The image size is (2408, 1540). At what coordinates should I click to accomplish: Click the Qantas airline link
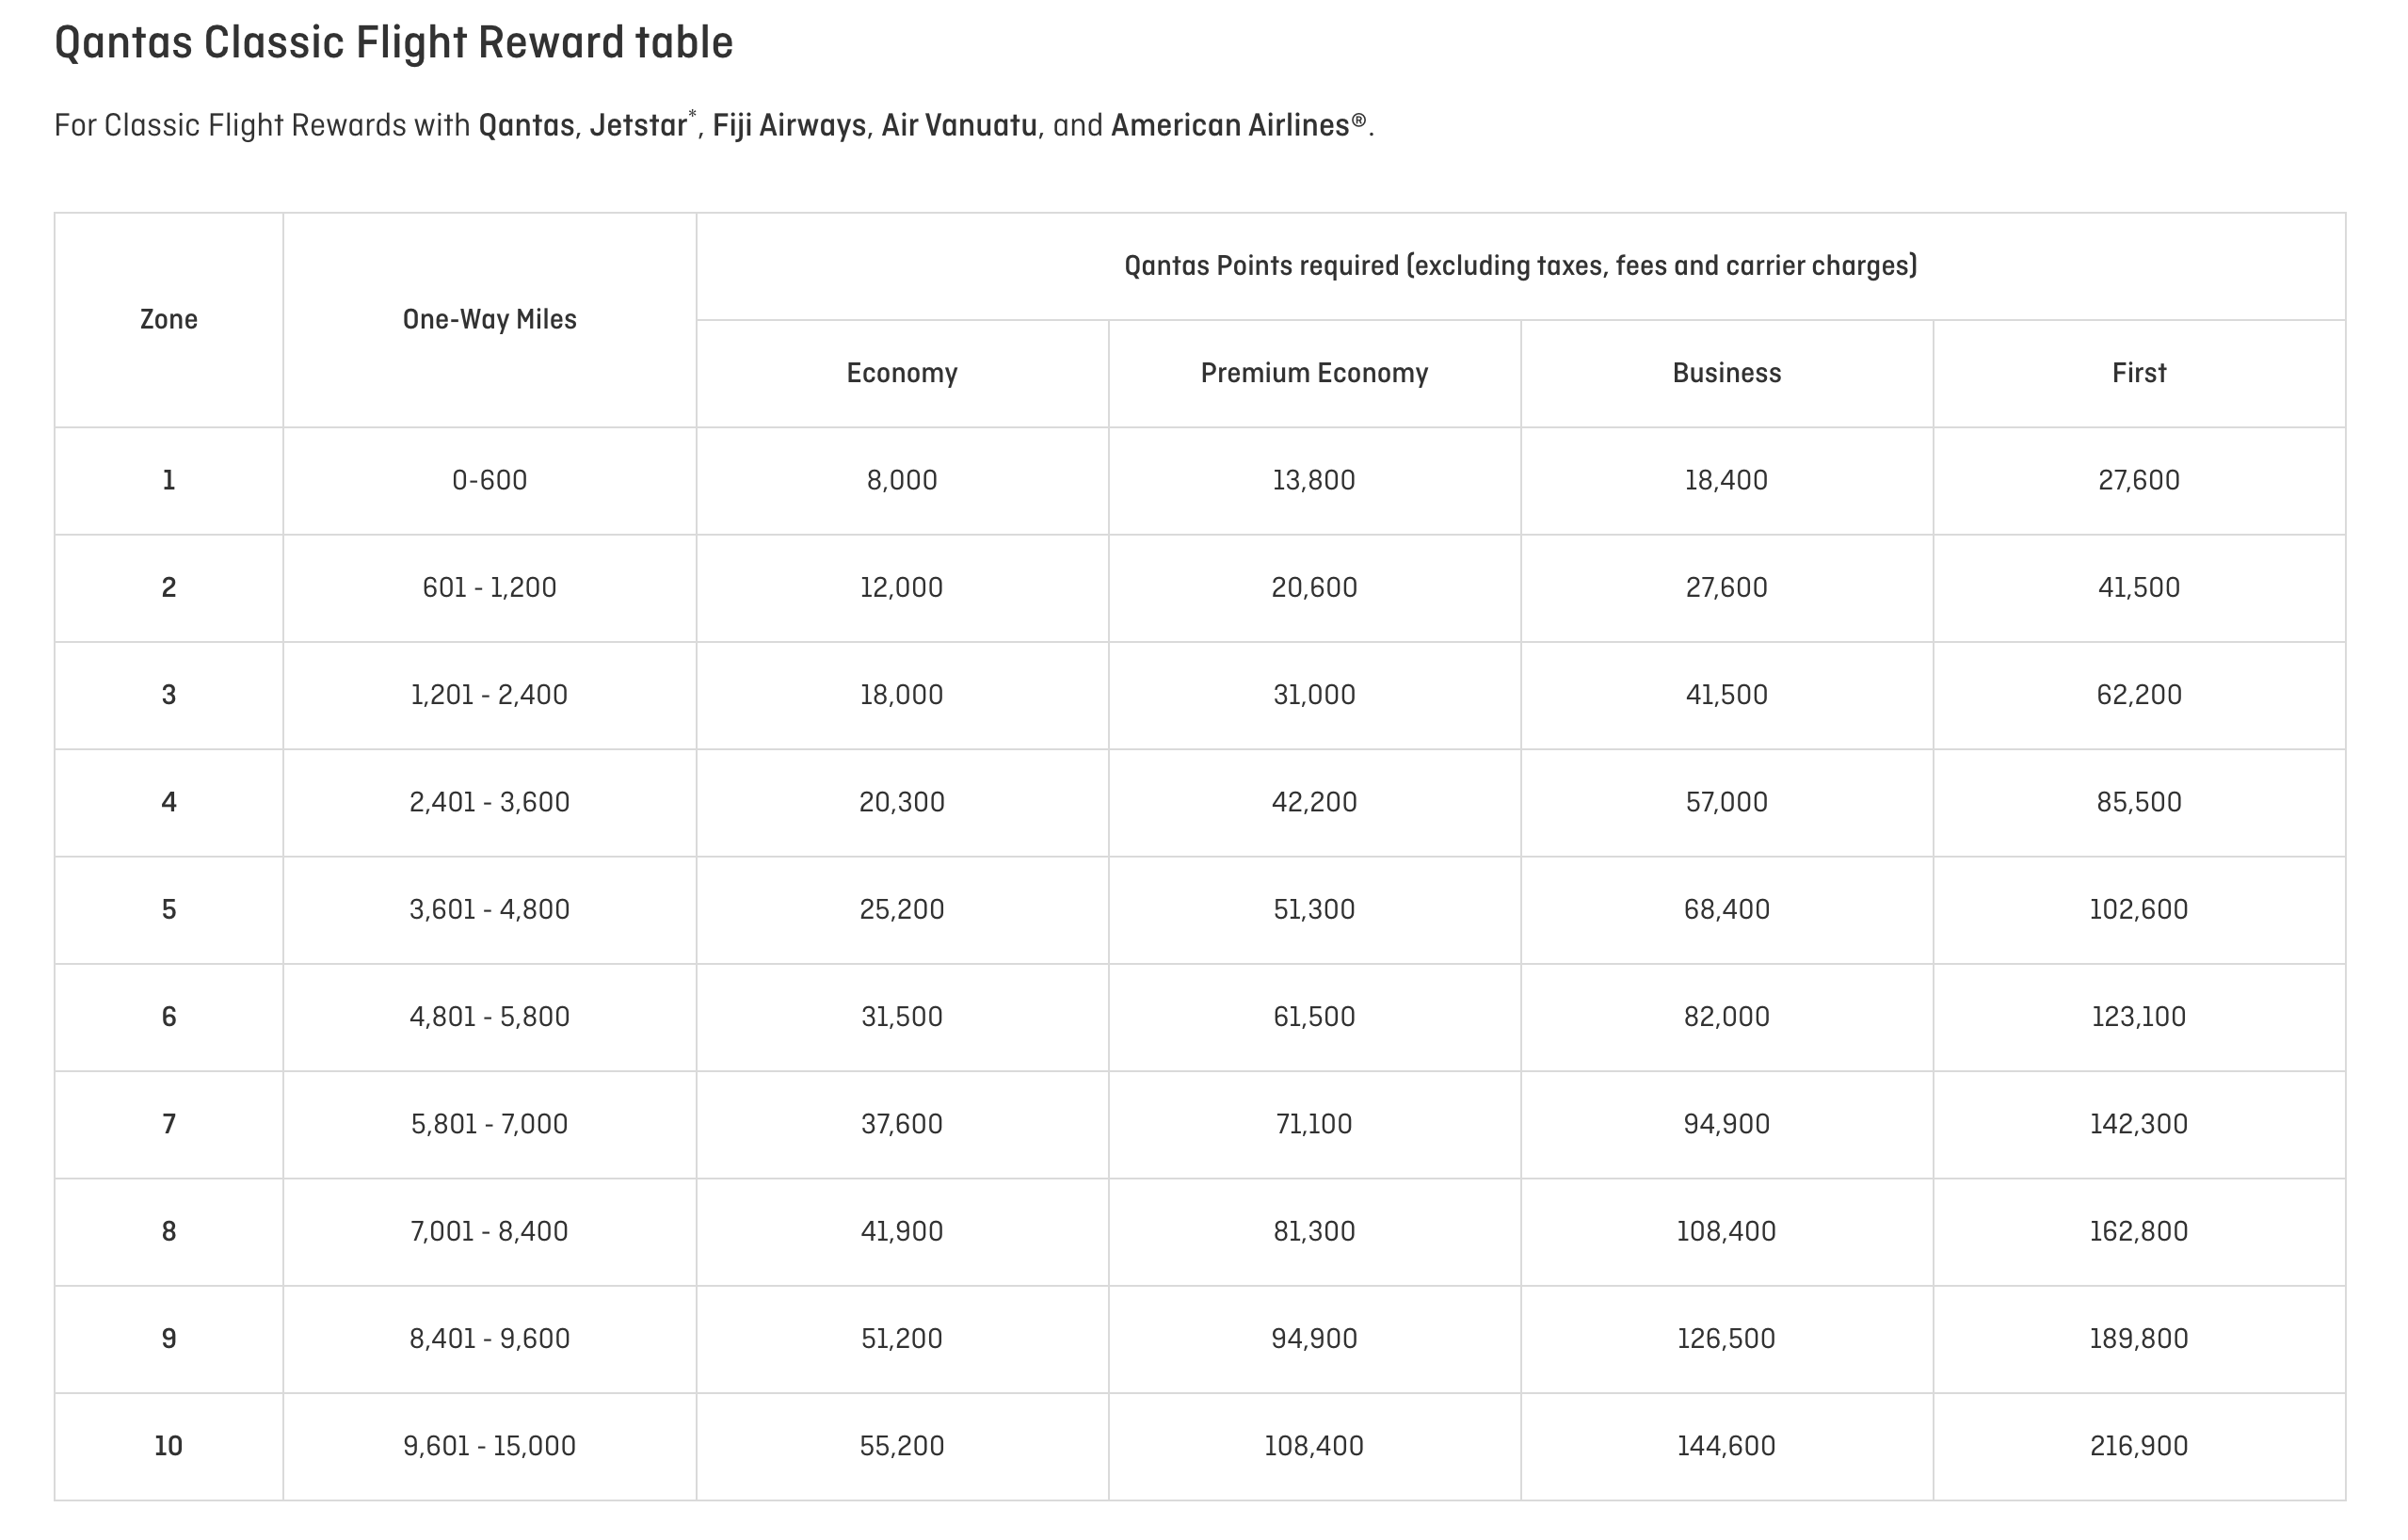pos(526,126)
